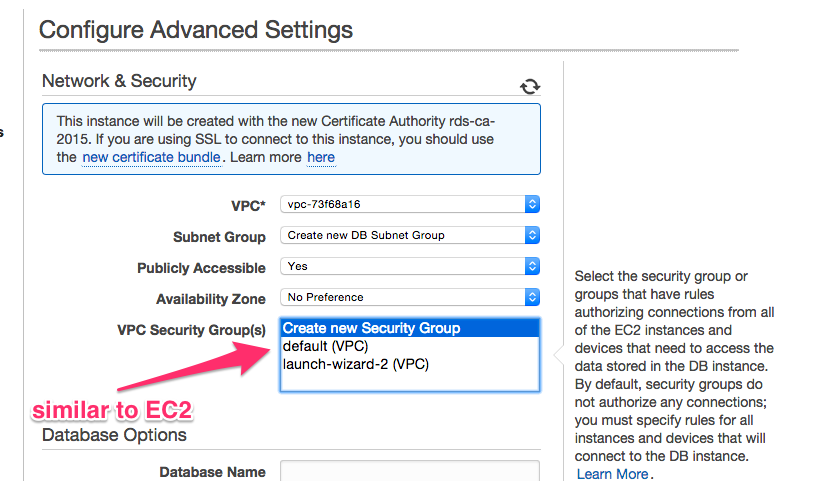Click the Subnet Group label
Screen dimensions: 823x481
point(219,237)
